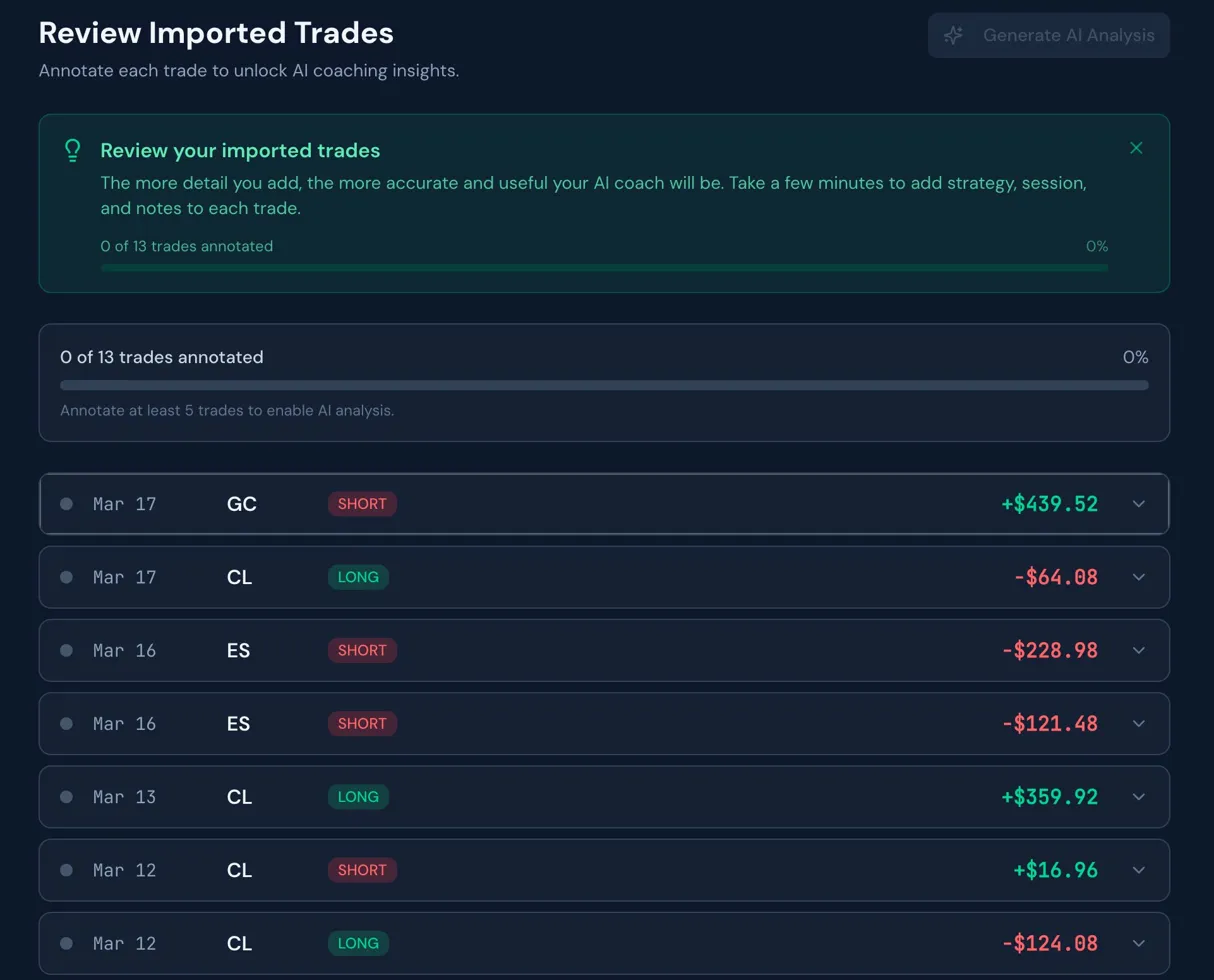This screenshot has width=1214, height=980.
Task: Select the SHORT badge on the Mar 16 ES trade
Action: (x=362, y=650)
